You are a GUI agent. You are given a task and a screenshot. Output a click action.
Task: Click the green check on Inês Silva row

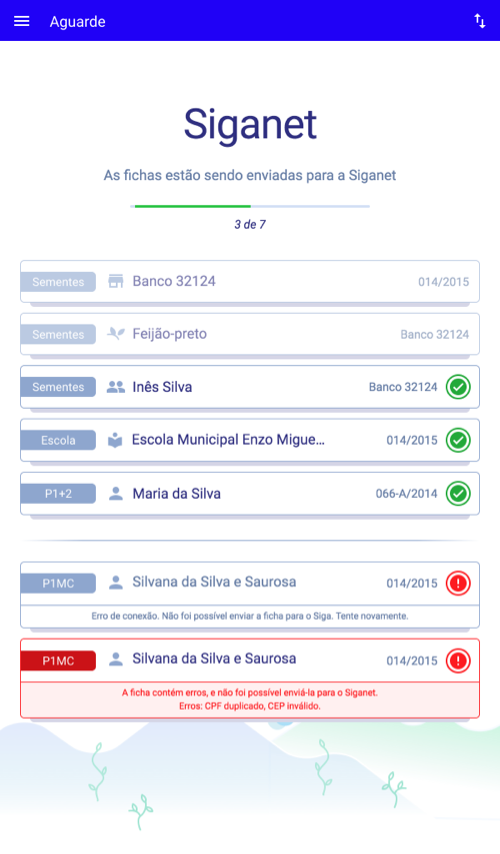pos(458,387)
